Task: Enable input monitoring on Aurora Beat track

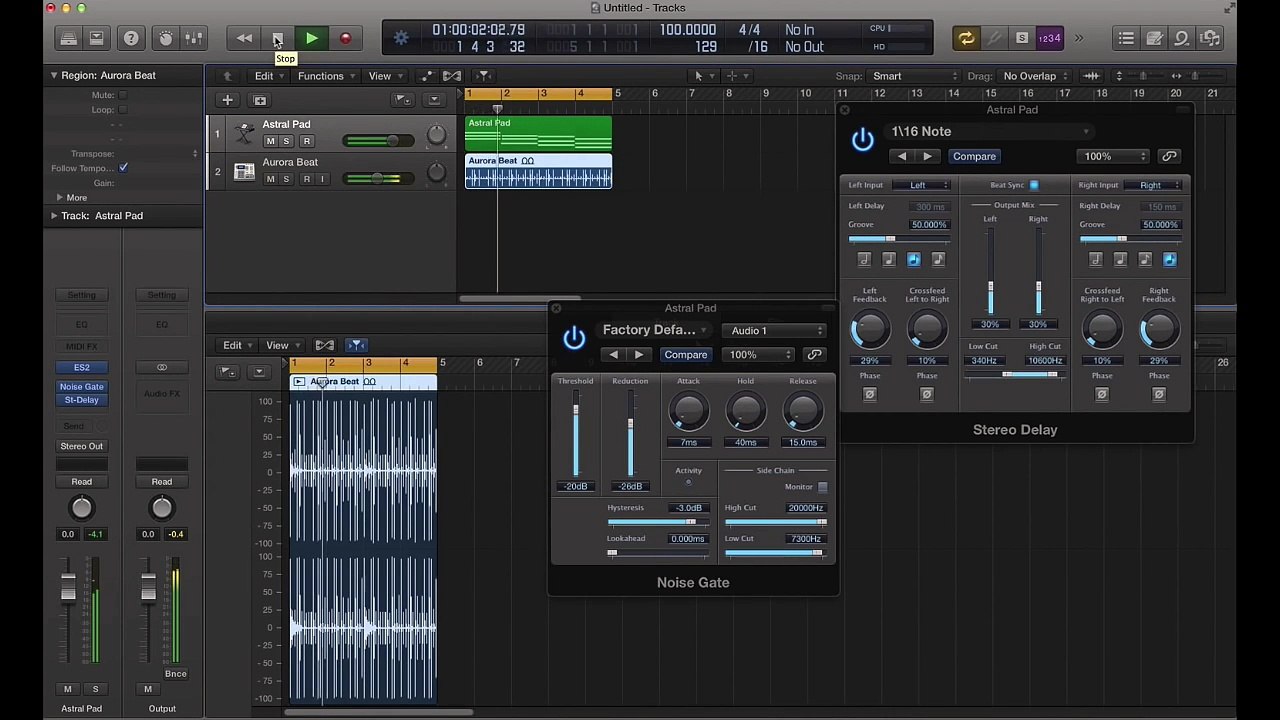Action: coord(322,179)
